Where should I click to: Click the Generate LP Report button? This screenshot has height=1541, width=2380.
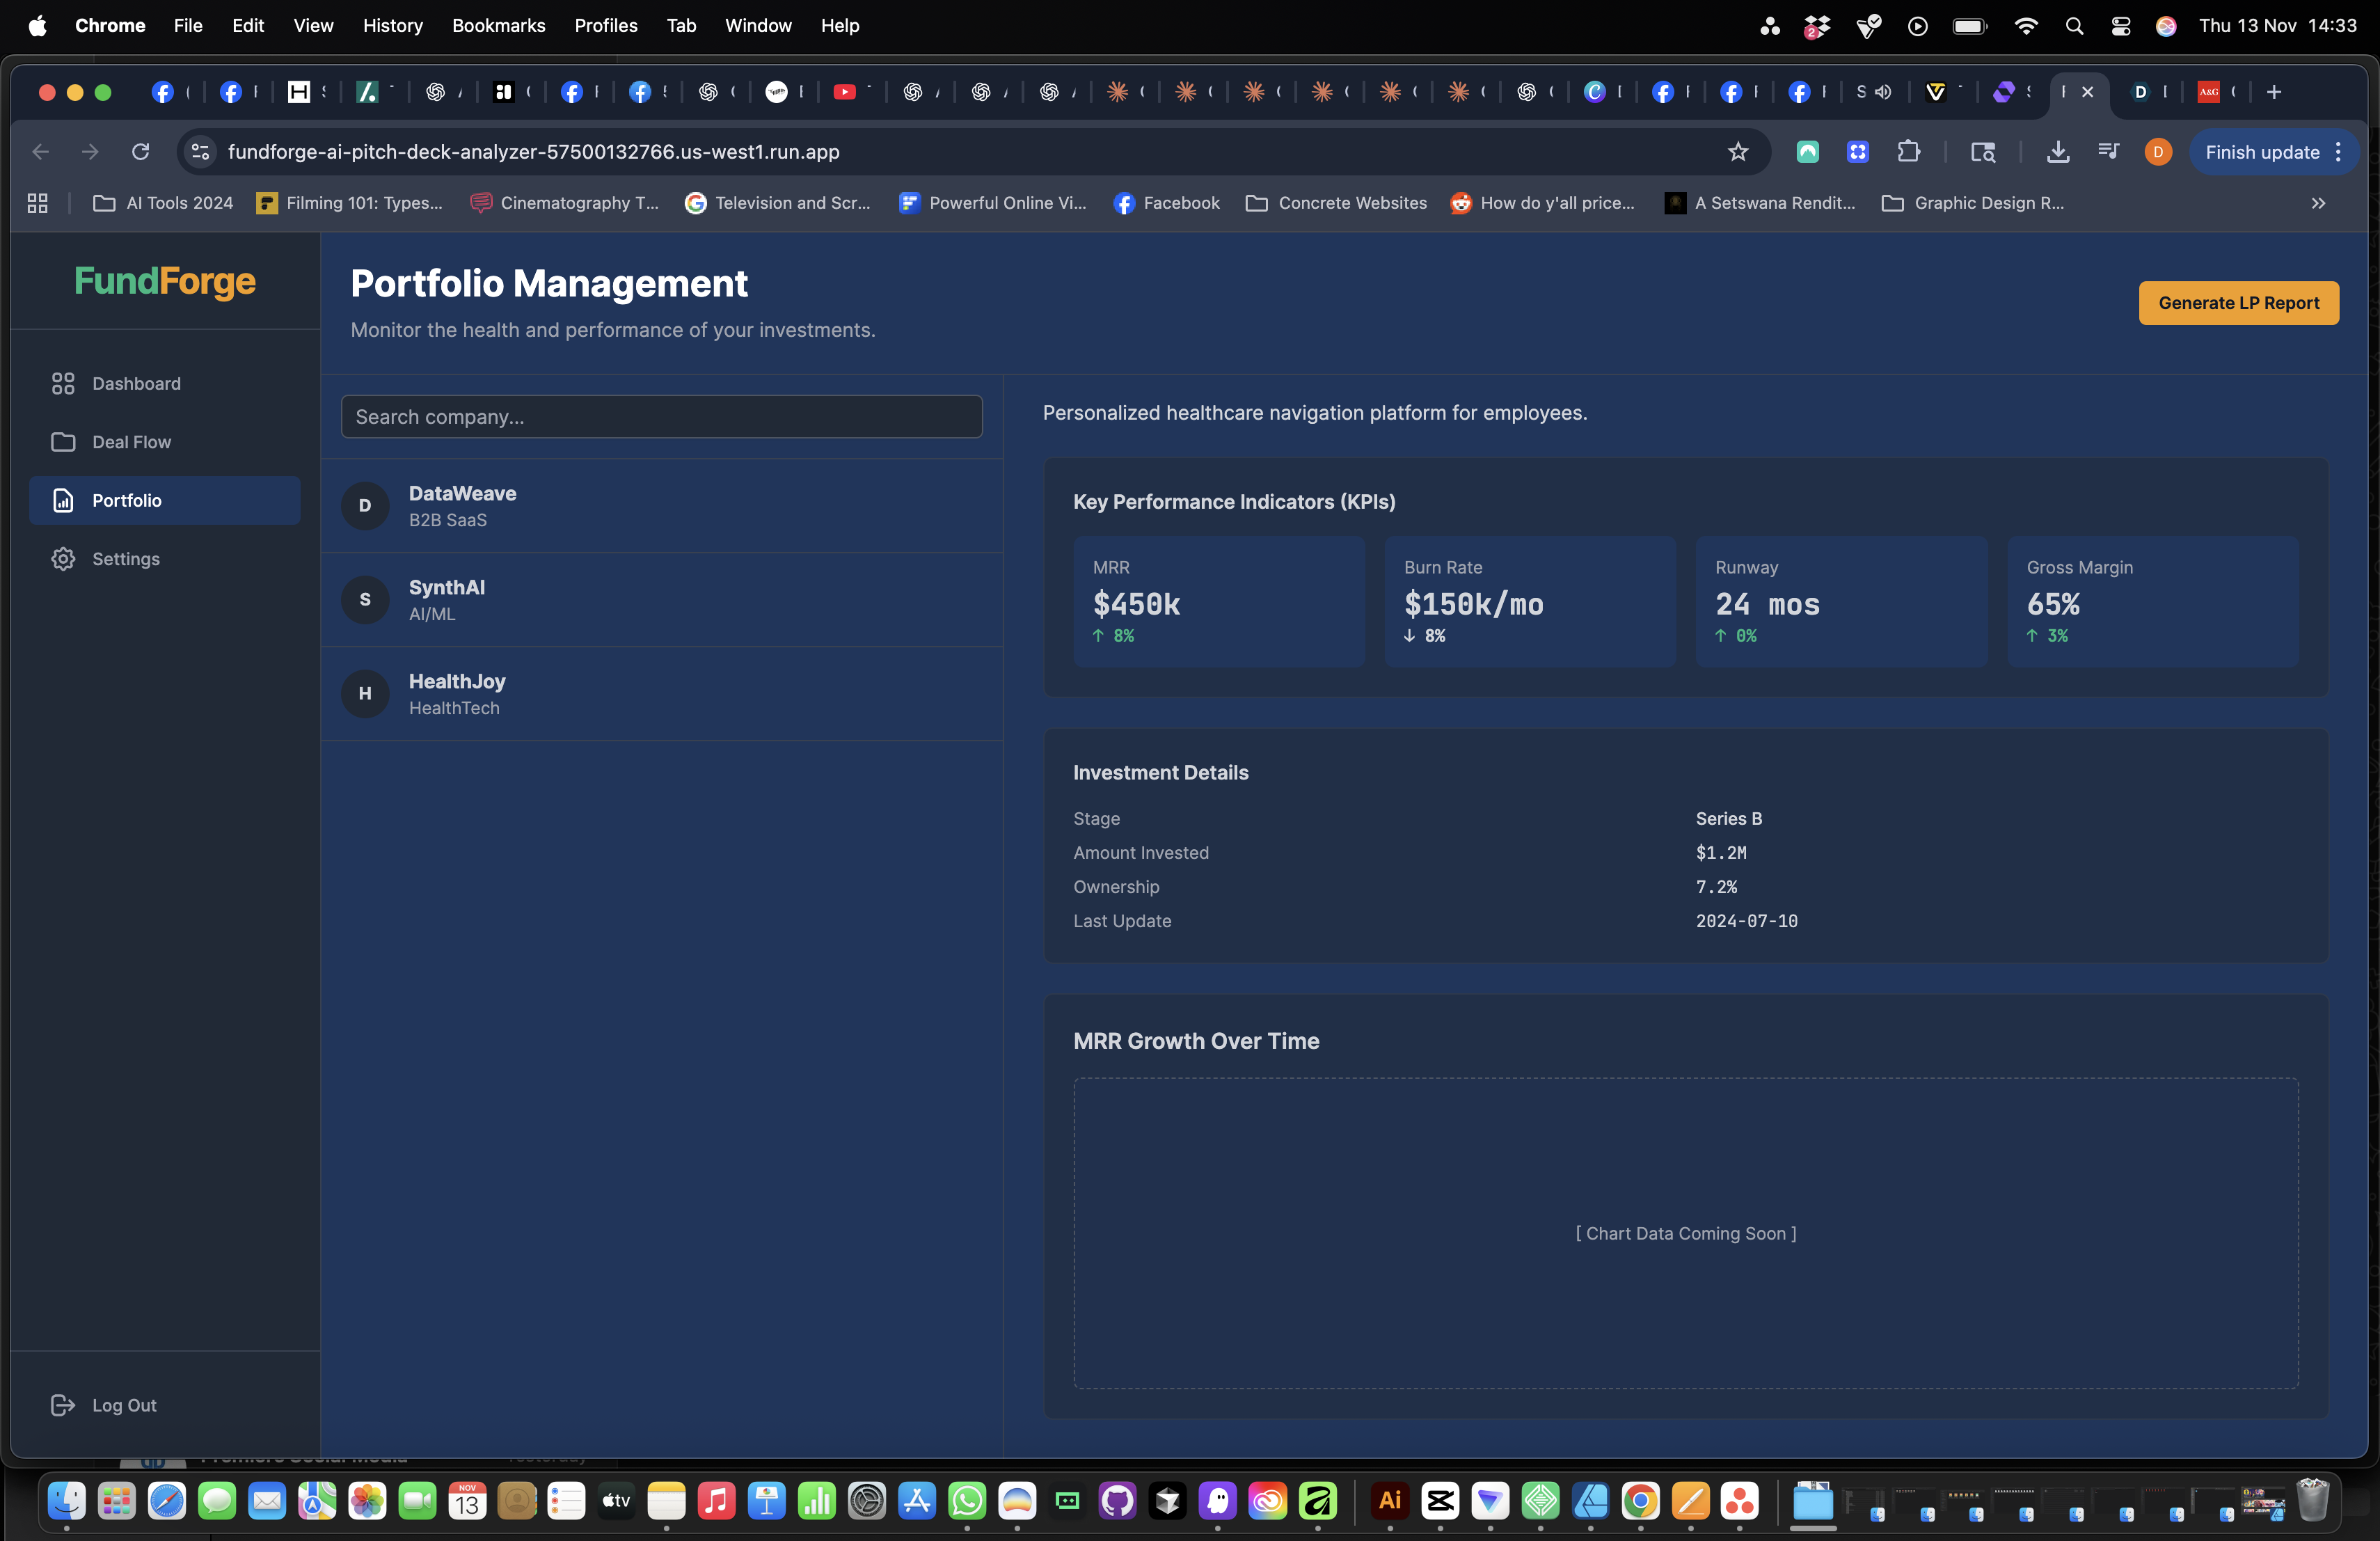coord(2238,303)
